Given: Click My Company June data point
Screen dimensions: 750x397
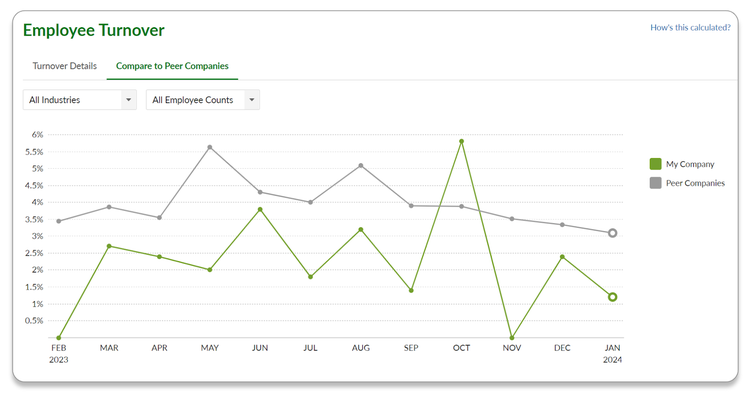Looking at the screenshot, I should 260,210.
